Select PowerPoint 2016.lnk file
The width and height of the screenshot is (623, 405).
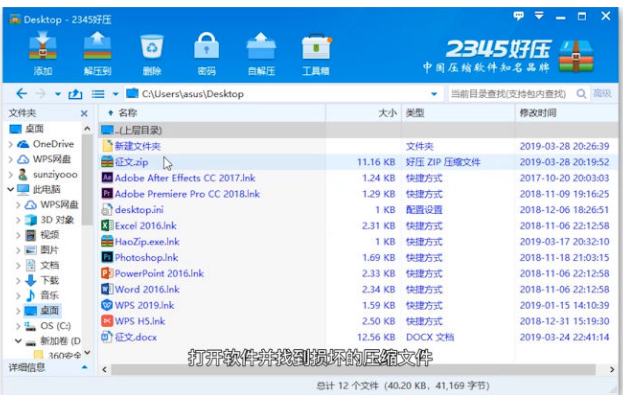pyautogui.click(x=358, y=273)
